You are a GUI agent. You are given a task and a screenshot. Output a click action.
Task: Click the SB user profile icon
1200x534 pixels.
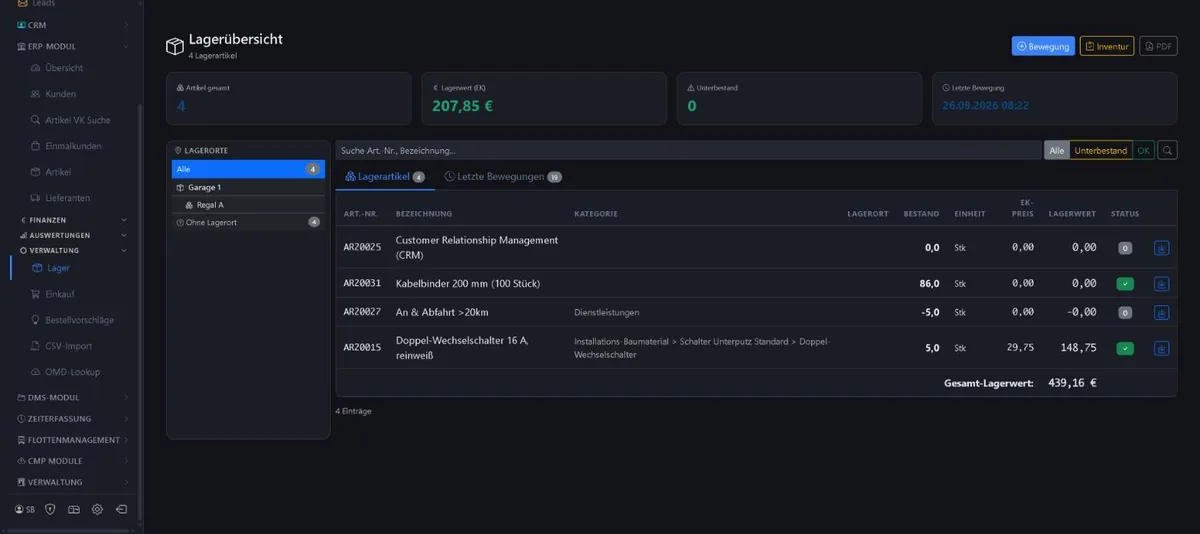pyautogui.click(x=24, y=509)
